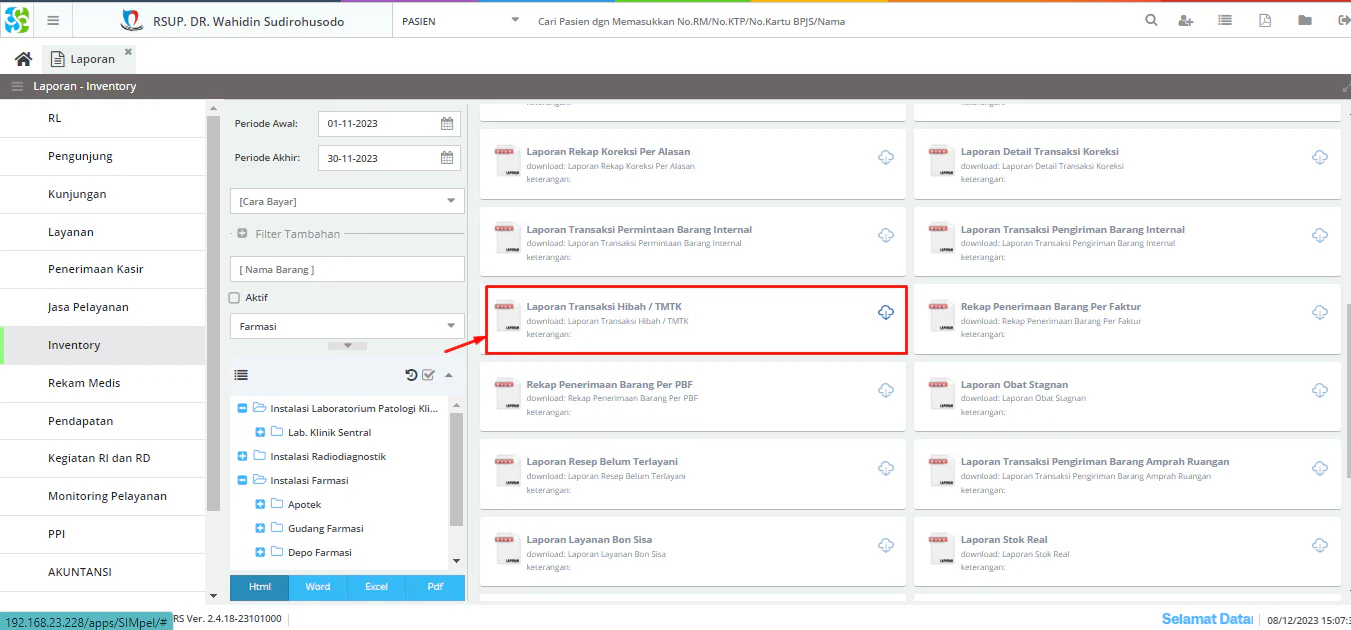
Task: Click the category sidebar scrollbar down arrow
Action: tap(212, 595)
